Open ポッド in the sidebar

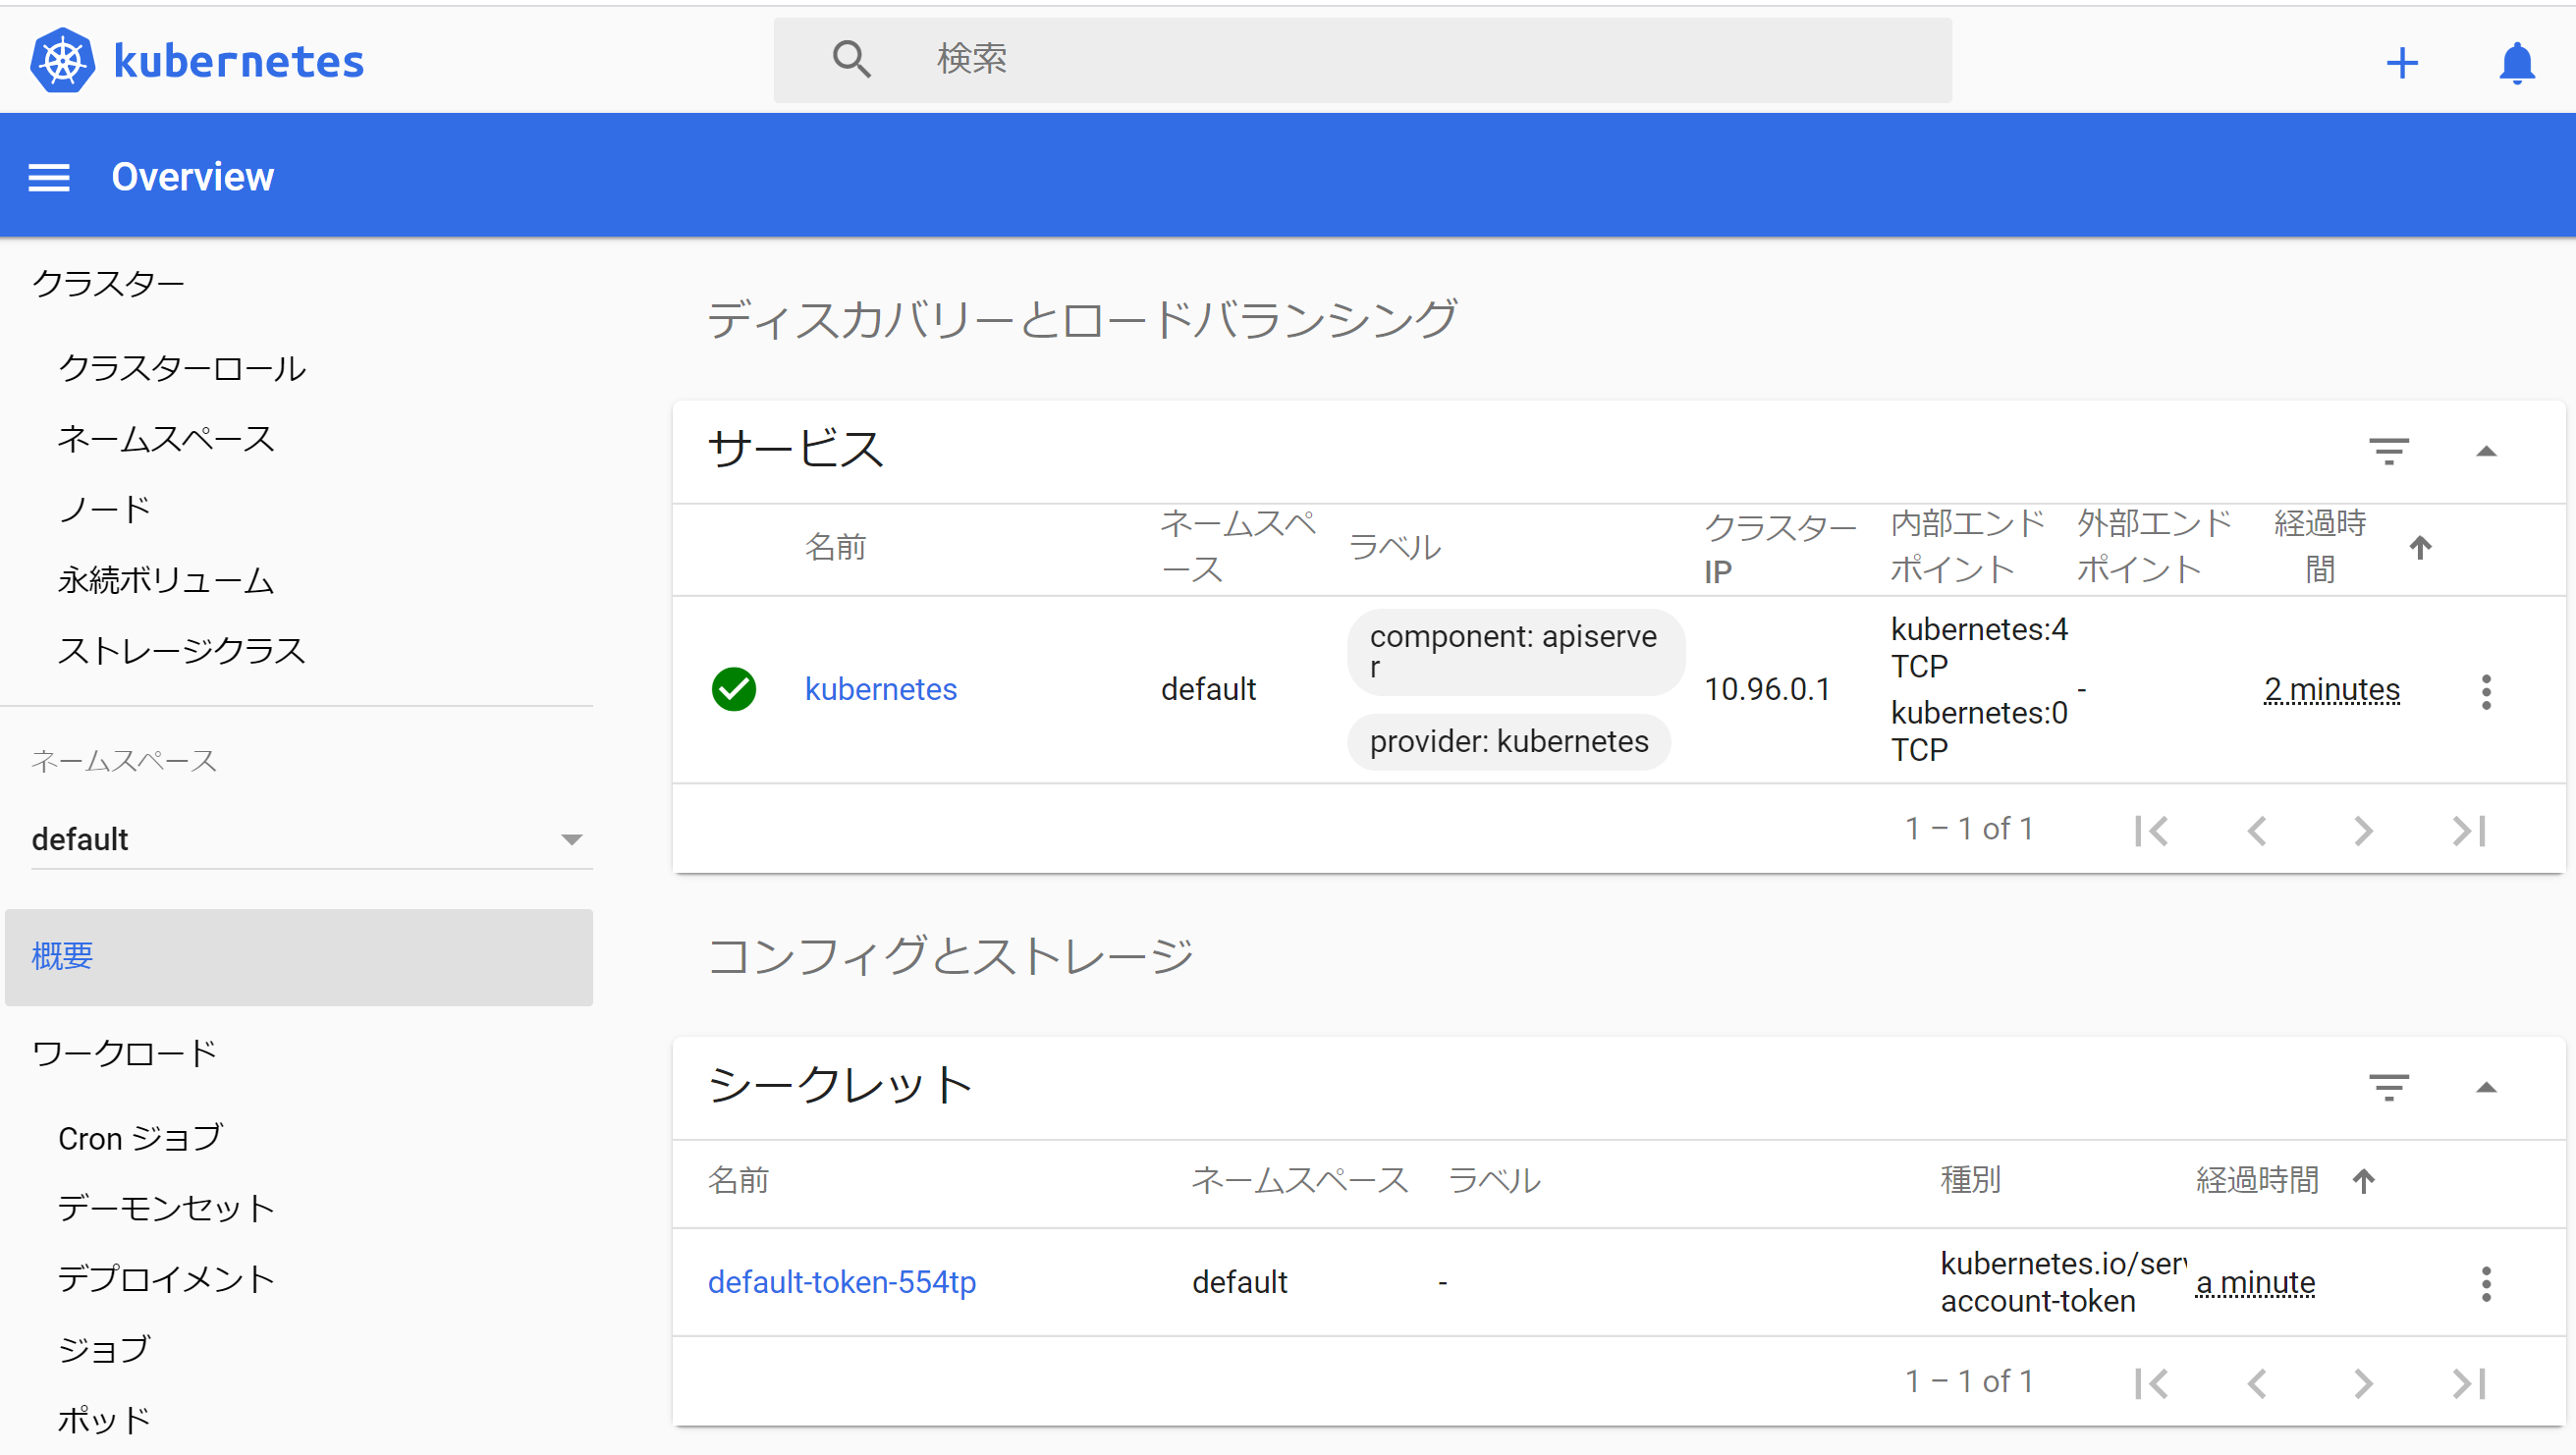coord(104,1420)
